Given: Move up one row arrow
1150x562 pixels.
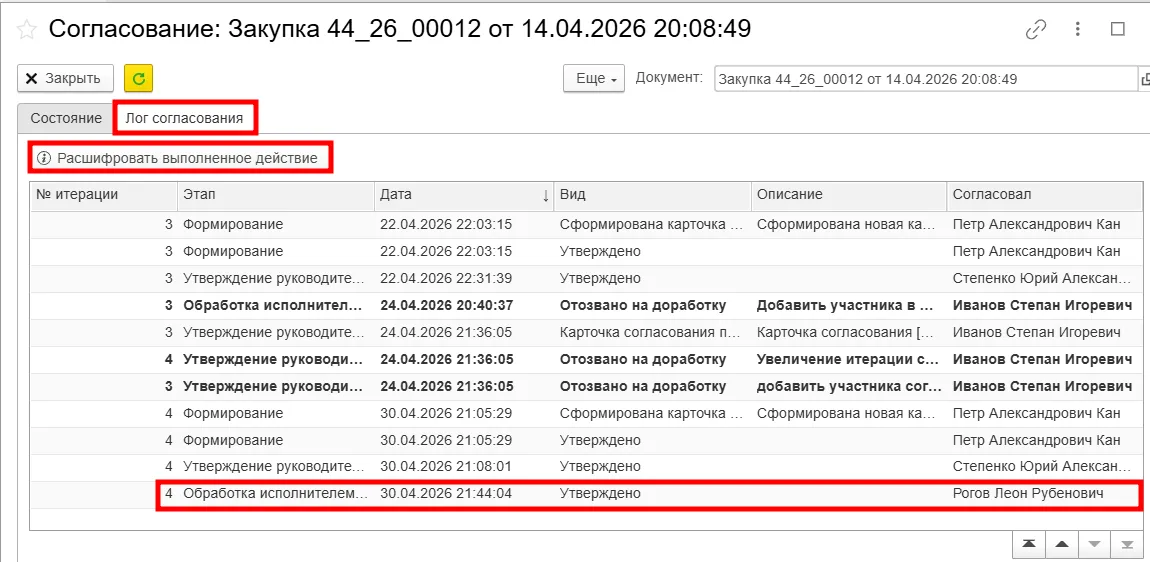Looking at the screenshot, I should 1061,544.
